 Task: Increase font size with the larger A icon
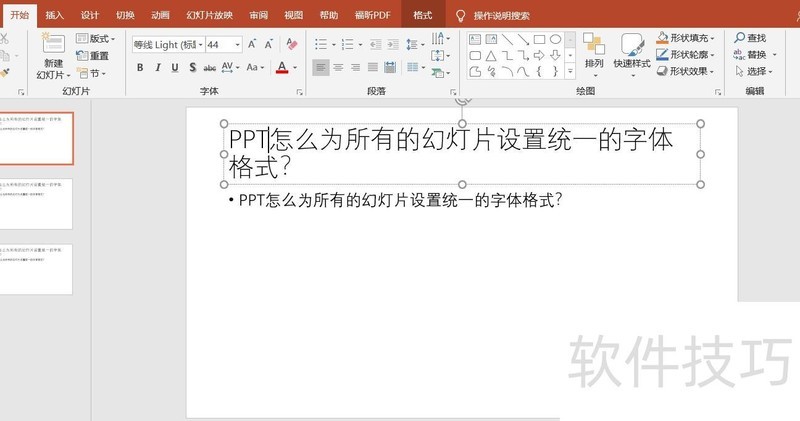click(x=252, y=45)
